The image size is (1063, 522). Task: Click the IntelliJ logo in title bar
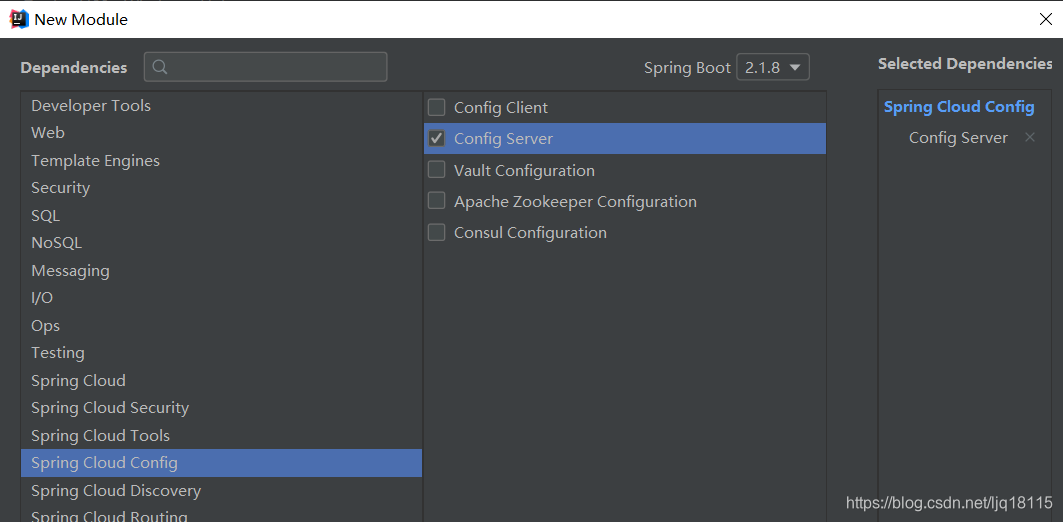click(19, 18)
